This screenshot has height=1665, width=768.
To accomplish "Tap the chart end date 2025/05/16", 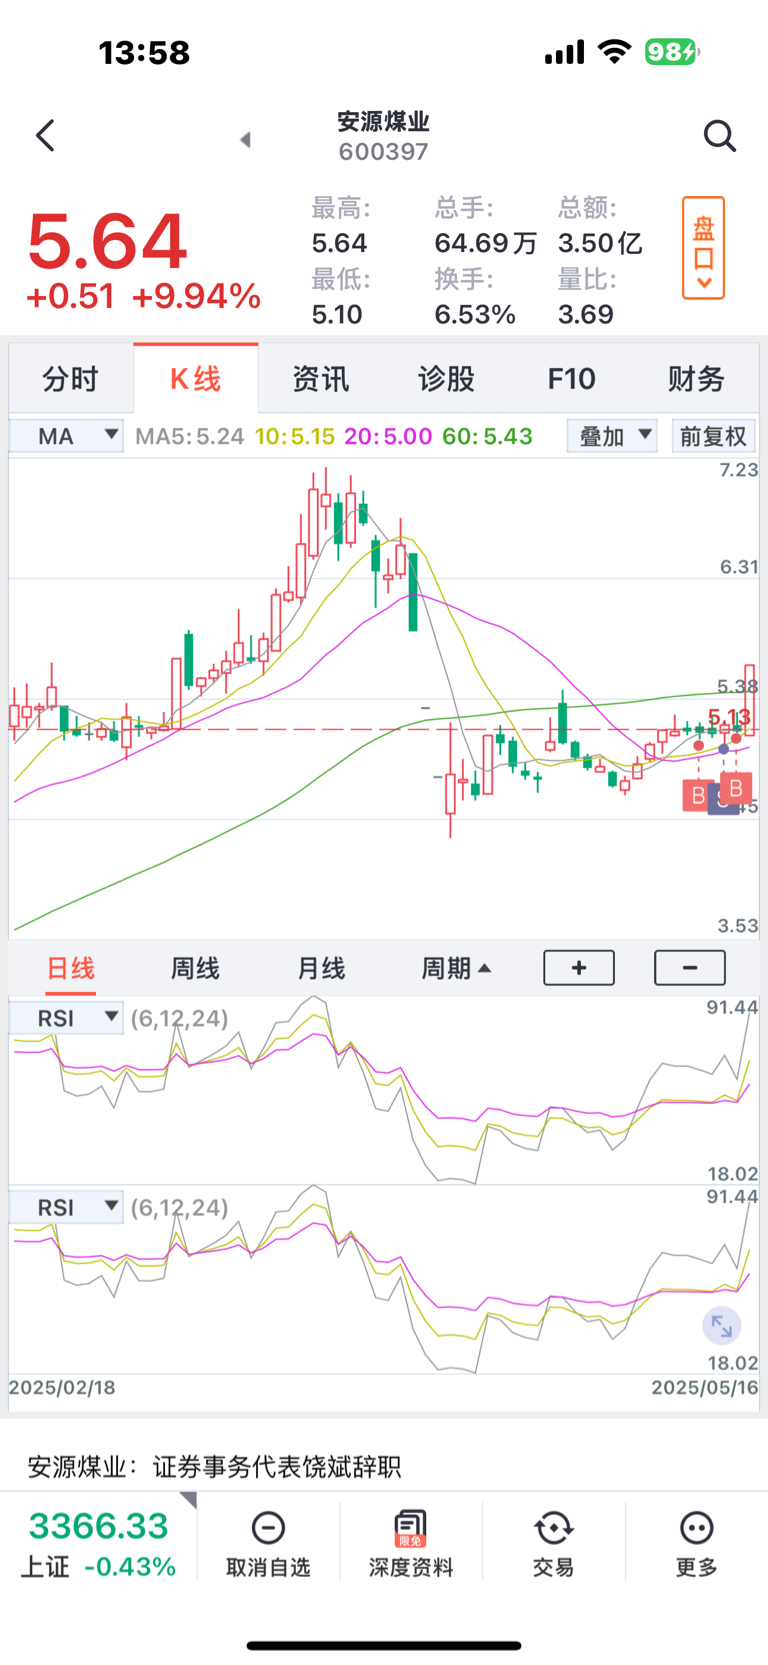I will point(705,1387).
